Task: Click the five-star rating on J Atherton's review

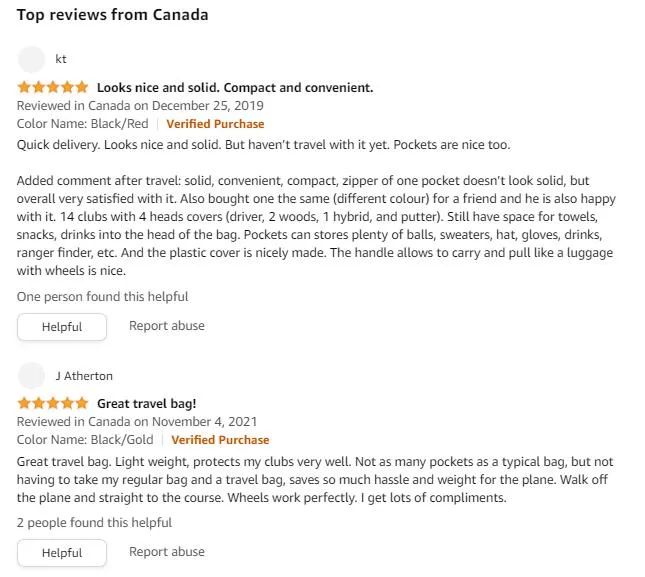Action: pos(53,403)
